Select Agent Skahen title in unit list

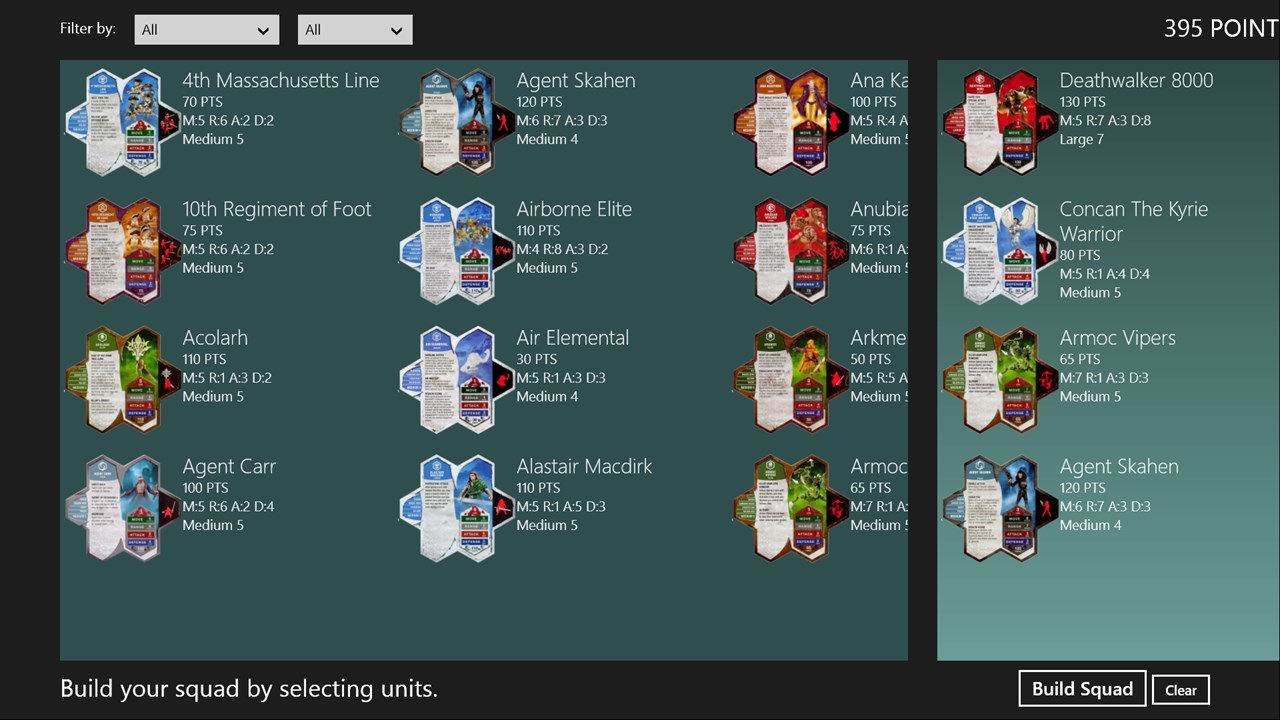[x=576, y=81]
